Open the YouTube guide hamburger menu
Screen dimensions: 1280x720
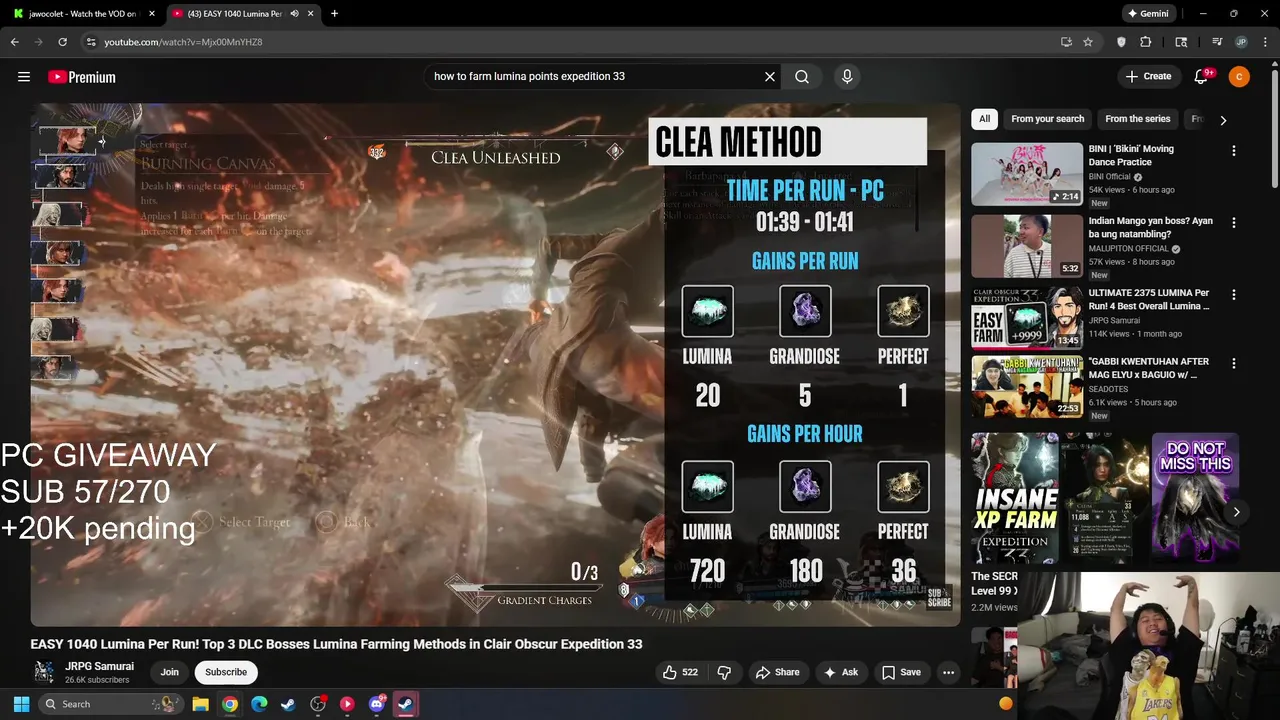tap(24, 77)
